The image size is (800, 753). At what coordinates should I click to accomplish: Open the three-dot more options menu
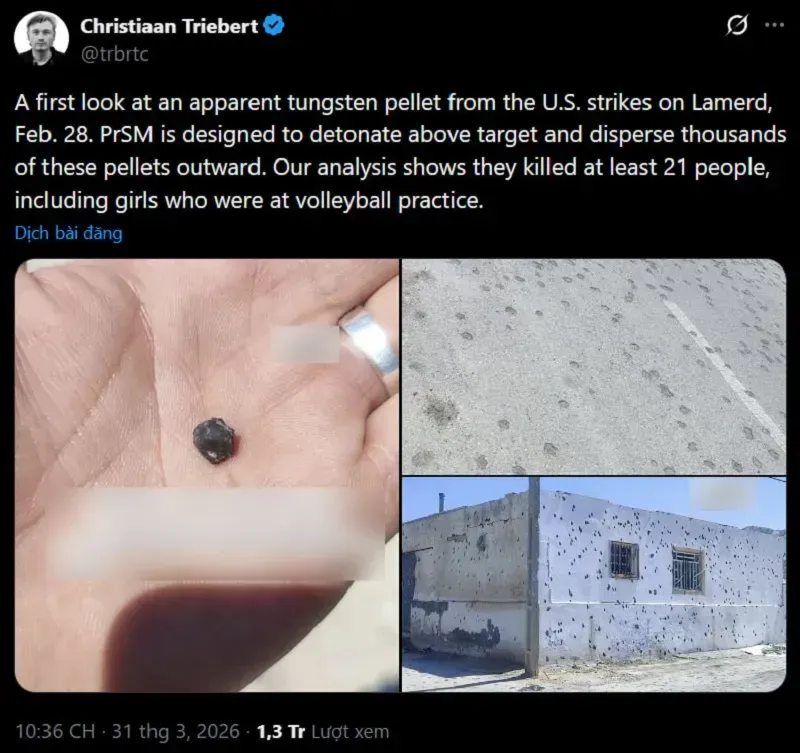[x=774, y=24]
